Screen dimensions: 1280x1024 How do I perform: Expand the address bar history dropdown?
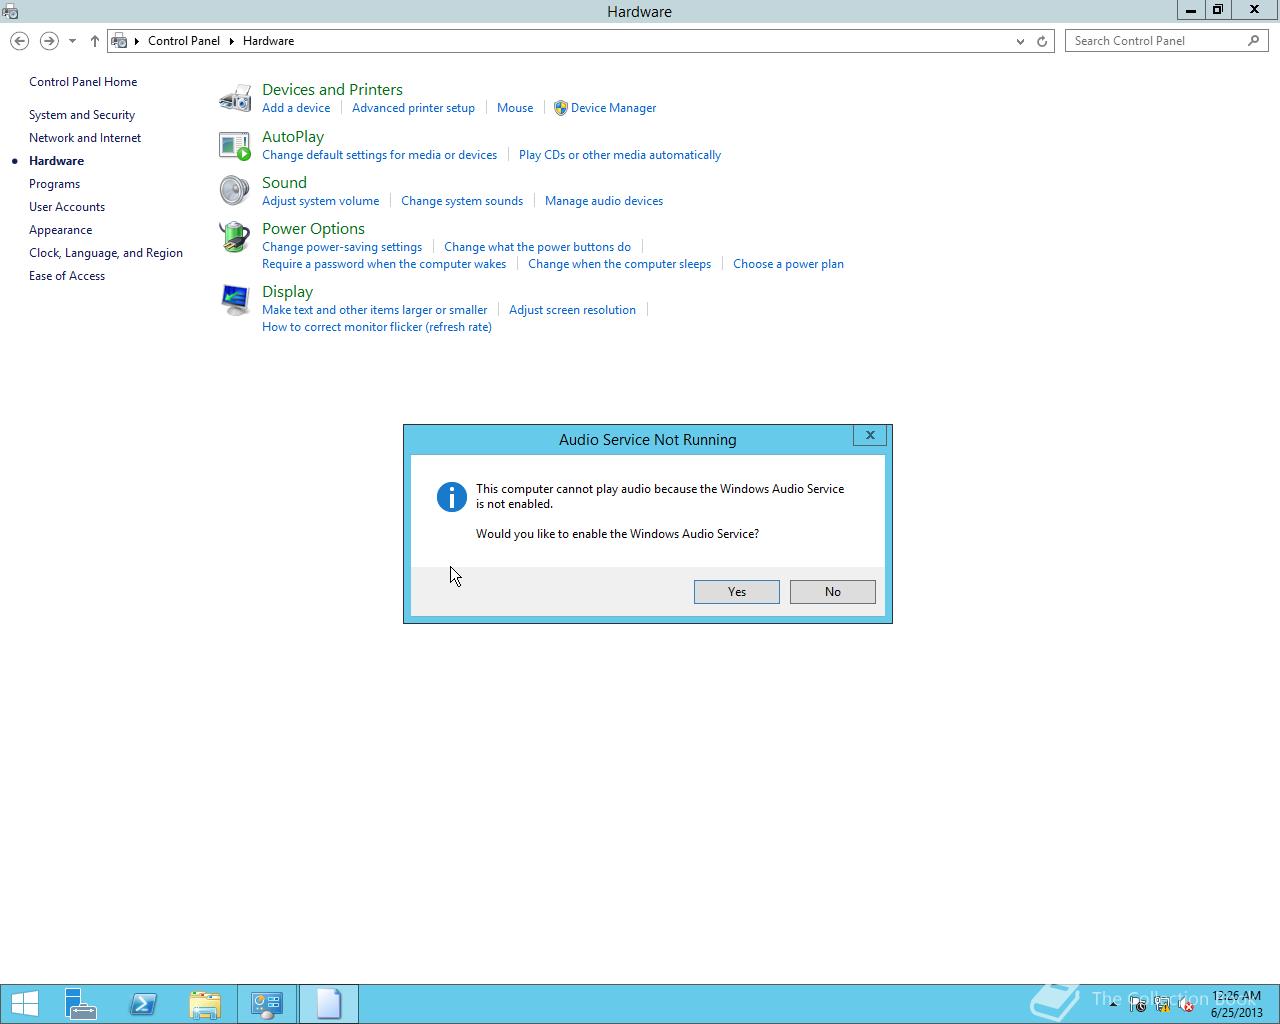click(1020, 41)
